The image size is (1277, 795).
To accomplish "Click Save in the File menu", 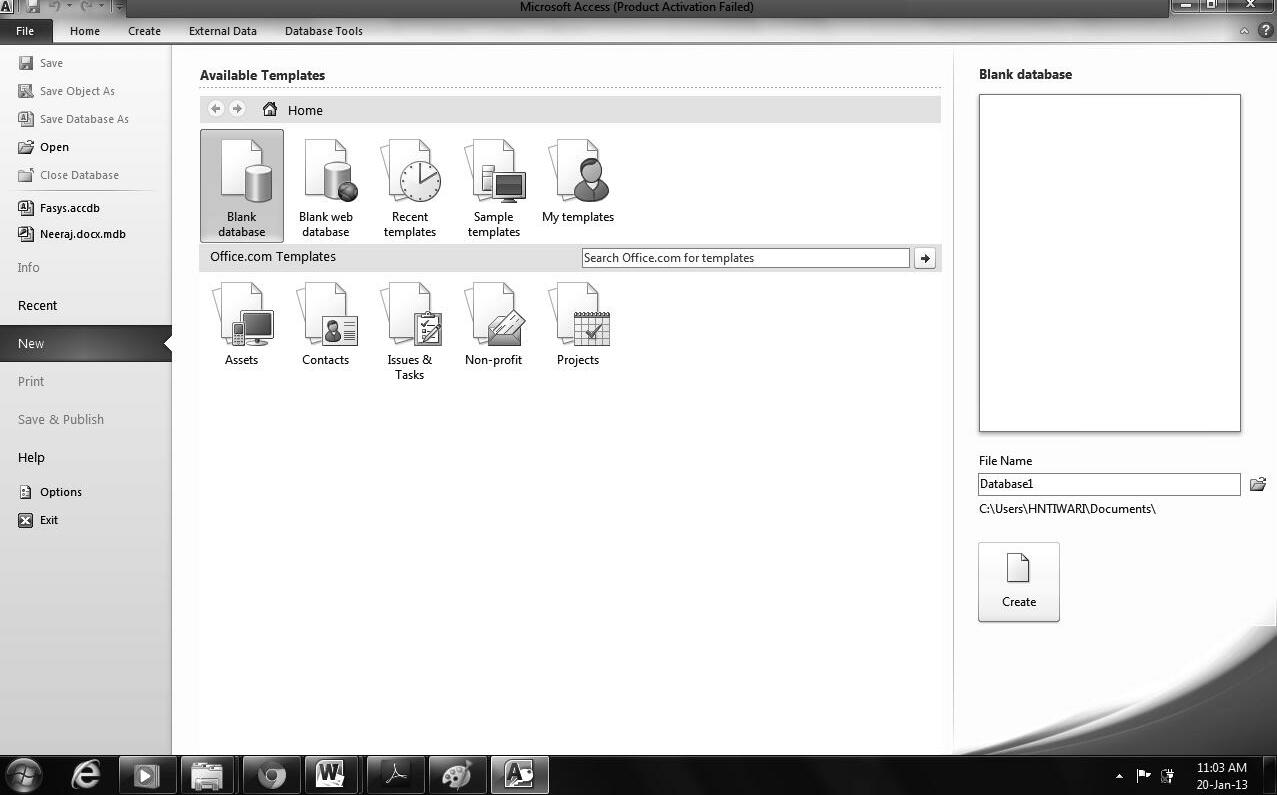I will (x=41, y=63).
